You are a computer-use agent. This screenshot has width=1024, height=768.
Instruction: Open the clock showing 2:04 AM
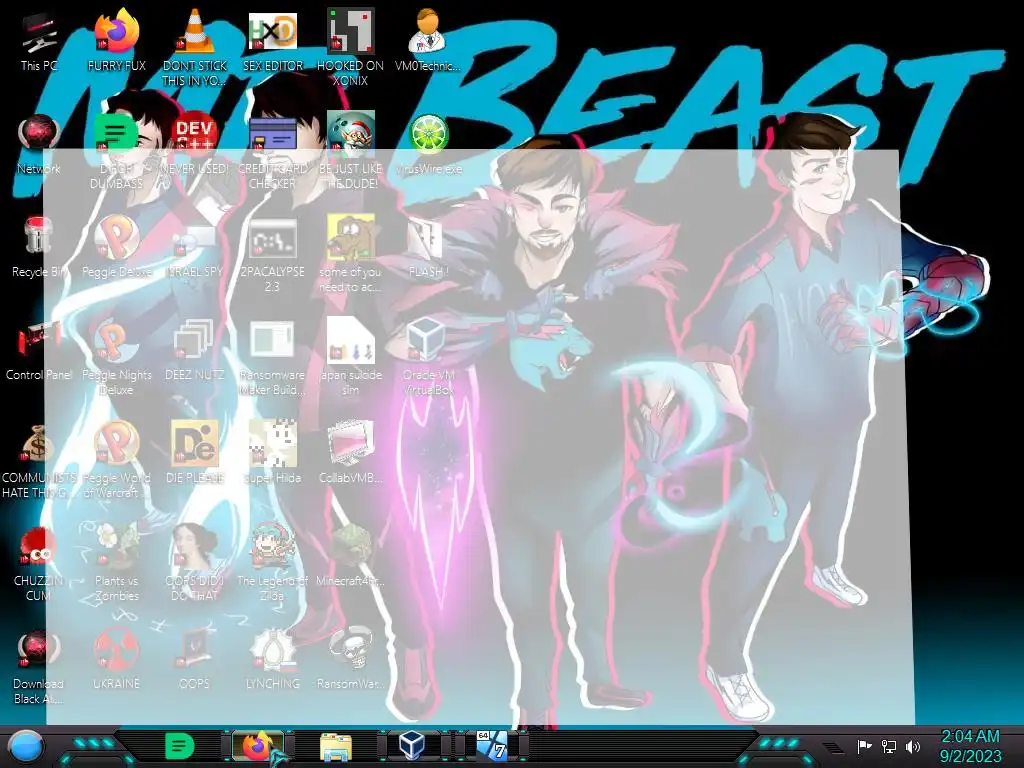pyautogui.click(x=970, y=746)
